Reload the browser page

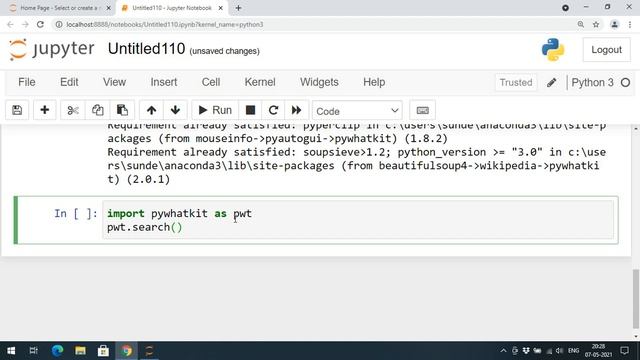[x=40, y=24]
